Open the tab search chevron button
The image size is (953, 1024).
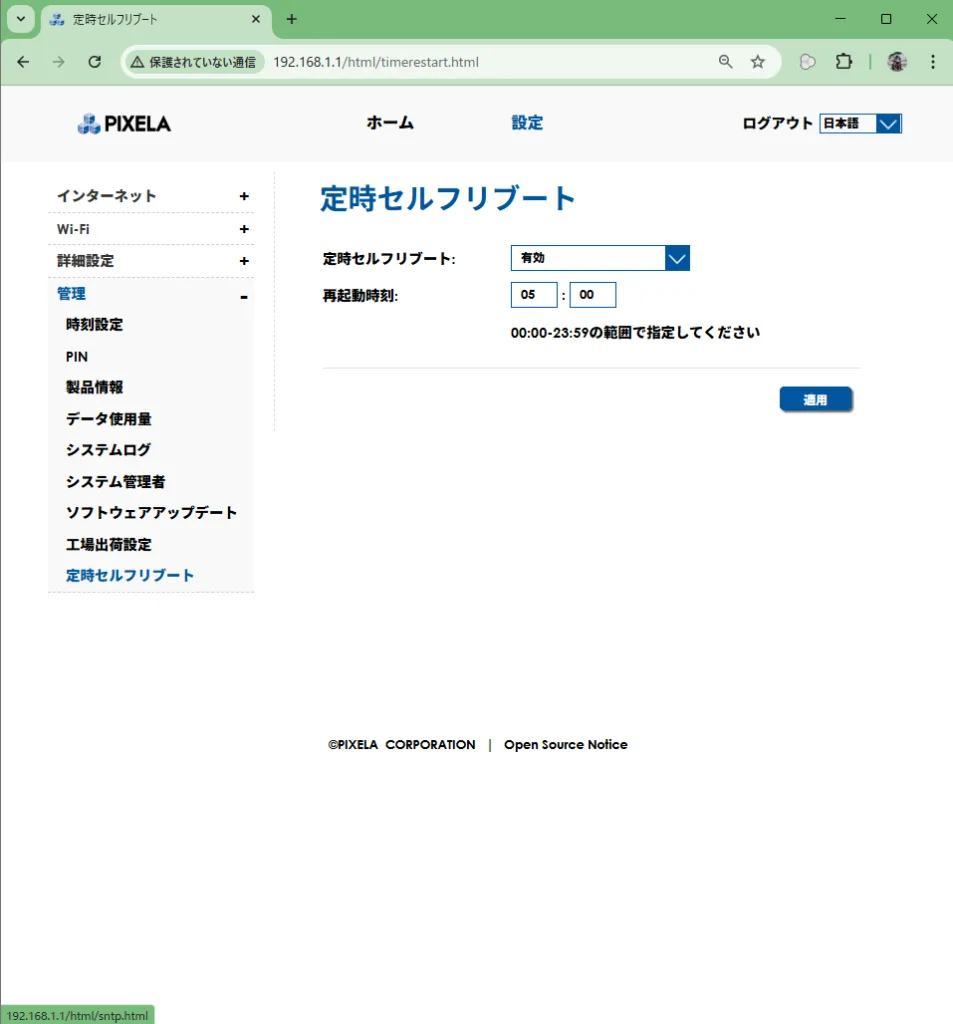pyautogui.click(x=21, y=19)
